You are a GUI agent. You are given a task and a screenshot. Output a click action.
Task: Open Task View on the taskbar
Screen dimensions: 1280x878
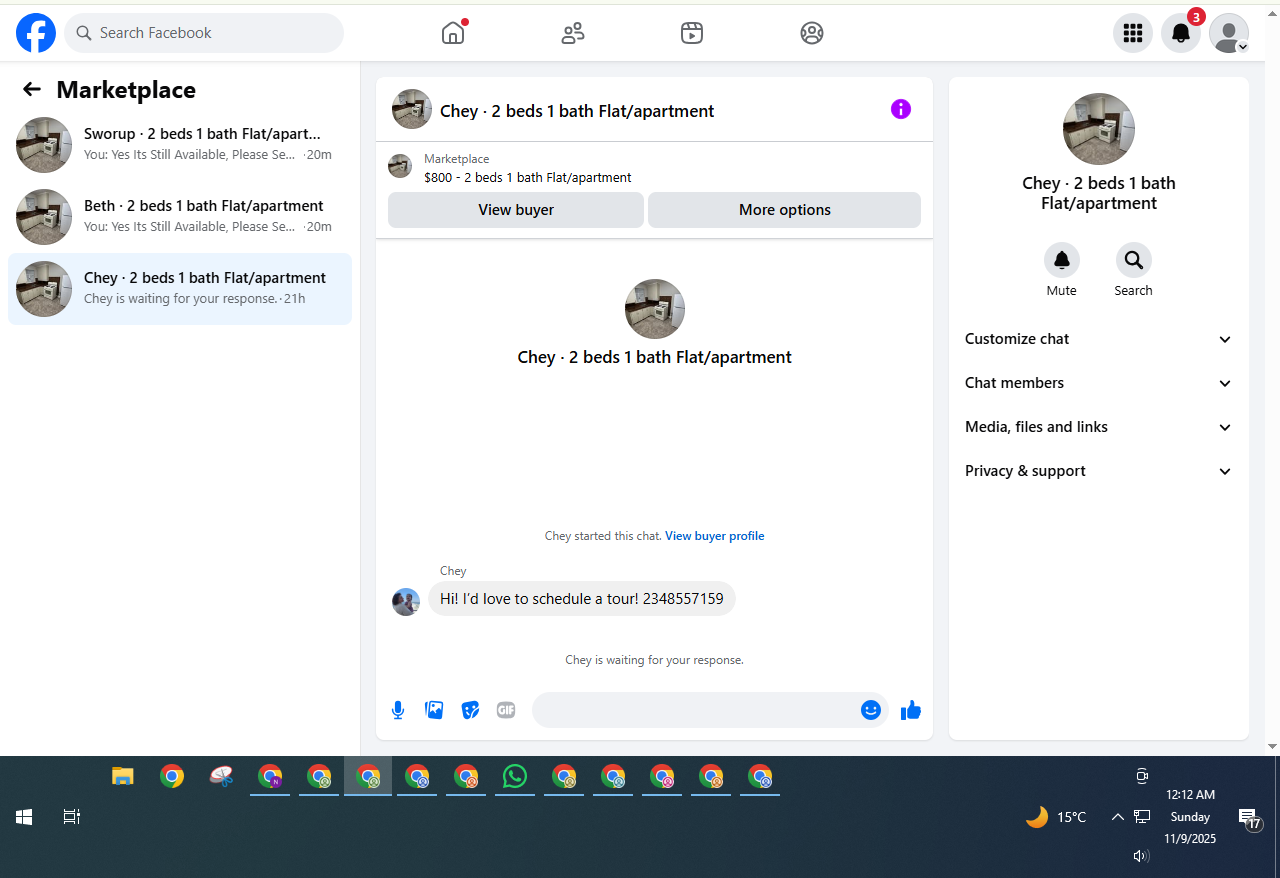[71, 817]
